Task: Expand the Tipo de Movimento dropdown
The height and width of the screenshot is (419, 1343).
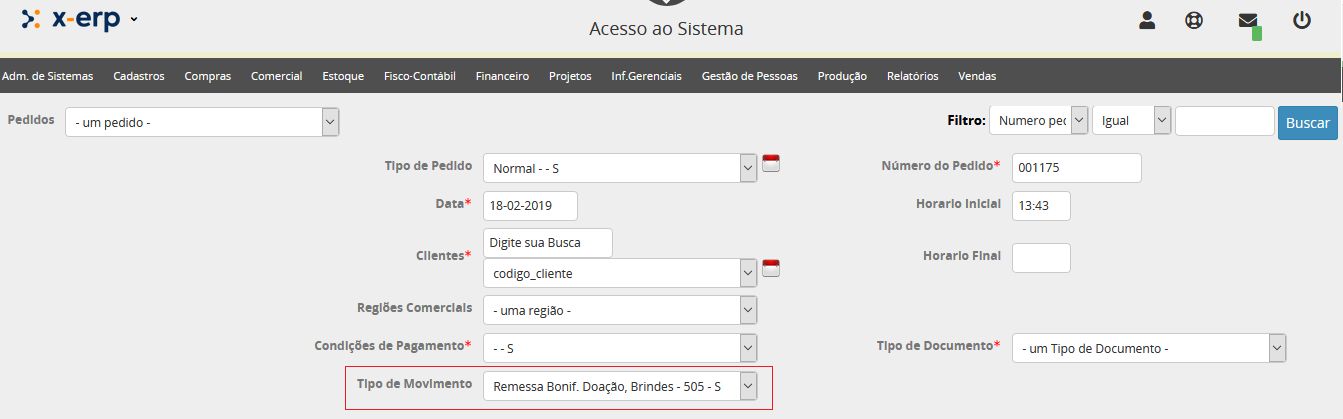Action: tap(620, 386)
